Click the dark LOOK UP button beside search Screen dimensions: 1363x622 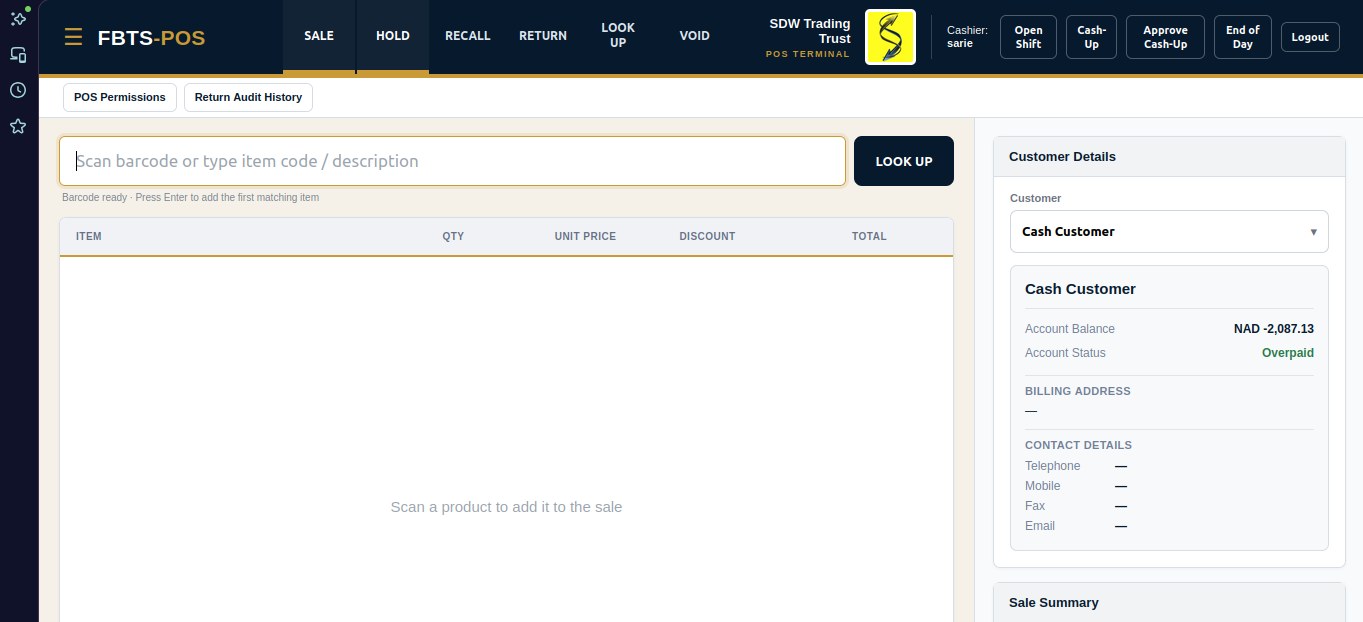click(x=904, y=161)
